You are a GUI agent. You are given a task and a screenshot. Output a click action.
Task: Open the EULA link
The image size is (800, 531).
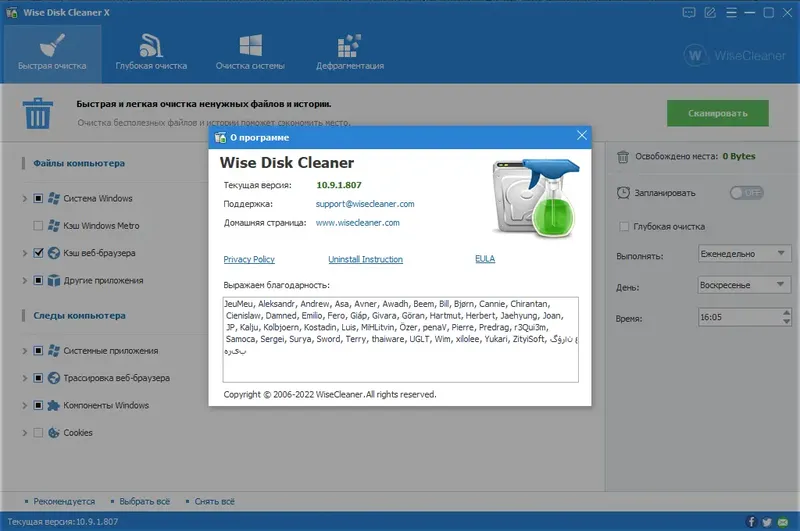pos(485,259)
